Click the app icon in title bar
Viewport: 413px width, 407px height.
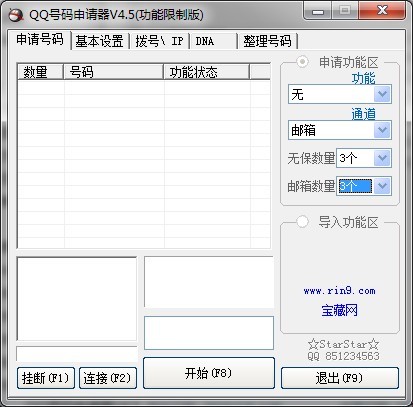pyautogui.click(x=15, y=15)
